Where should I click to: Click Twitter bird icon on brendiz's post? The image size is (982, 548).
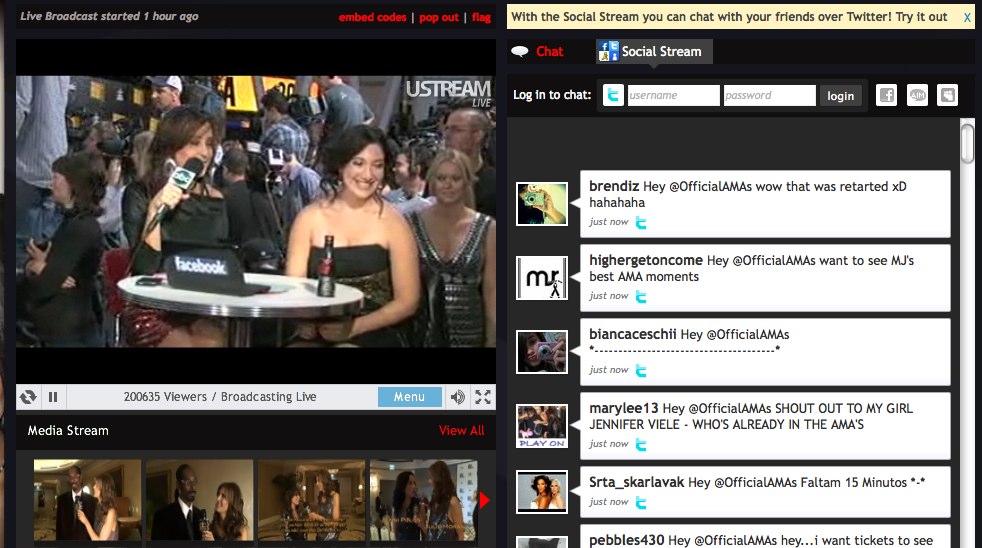click(641, 222)
